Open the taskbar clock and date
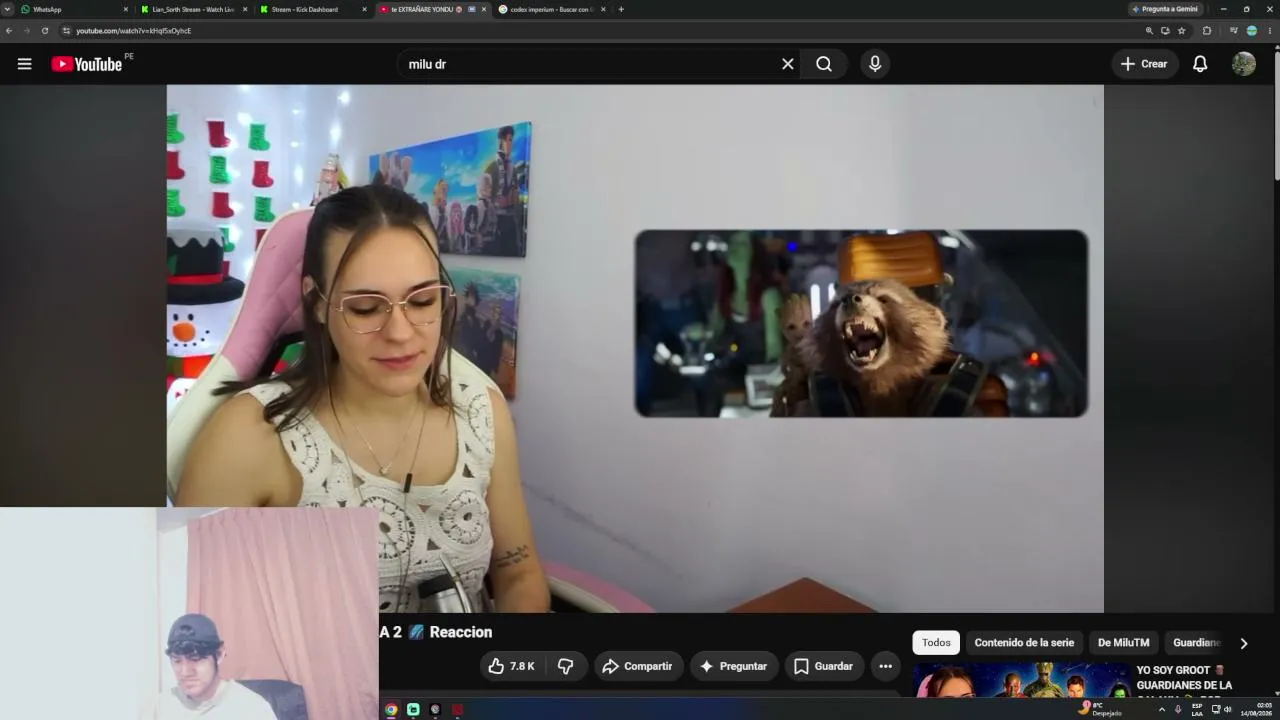This screenshot has width=1280, height=720. [1256, 709]
